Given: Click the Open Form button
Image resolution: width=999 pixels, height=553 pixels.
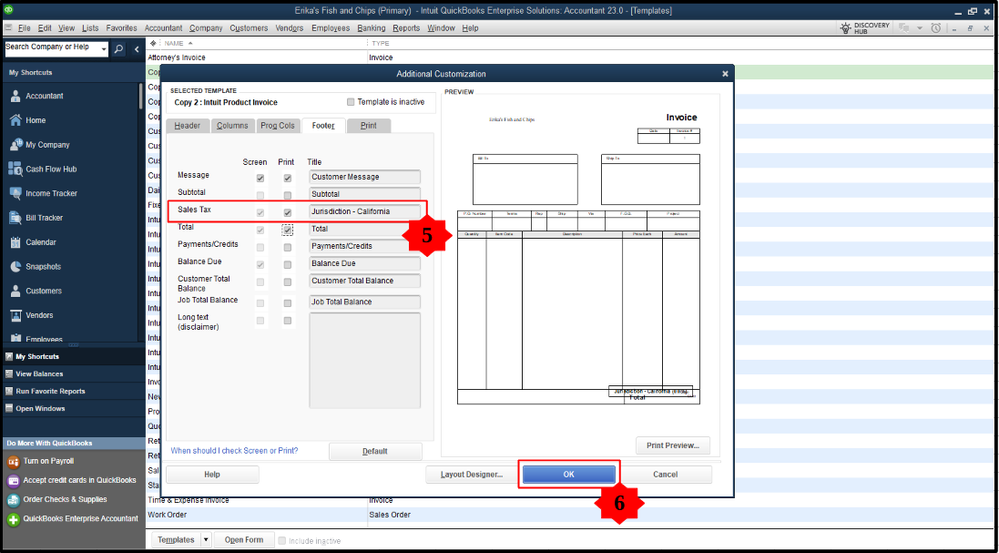Looking at the screenshot, I should click(x=244, y=540).
